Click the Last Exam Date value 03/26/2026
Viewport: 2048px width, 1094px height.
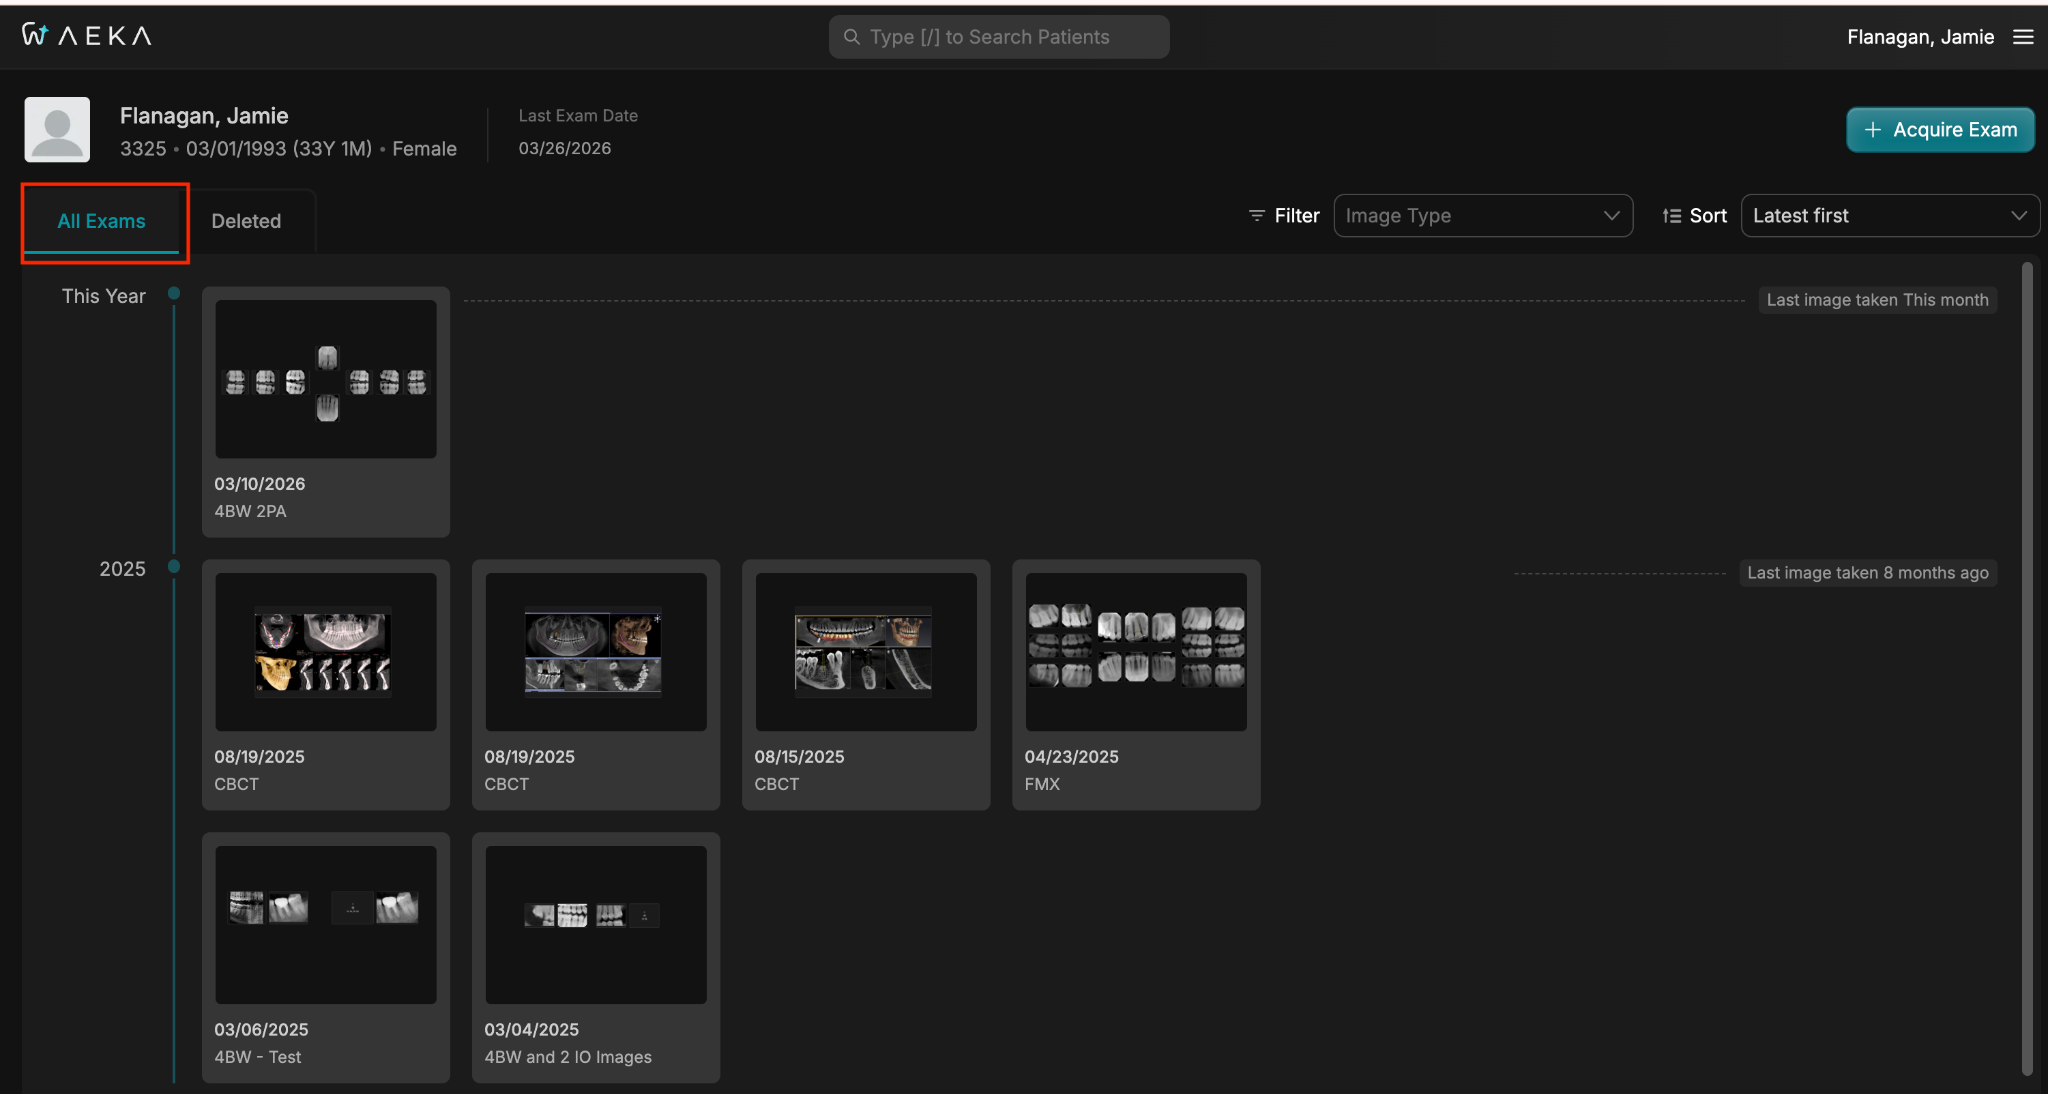(565, 148)
